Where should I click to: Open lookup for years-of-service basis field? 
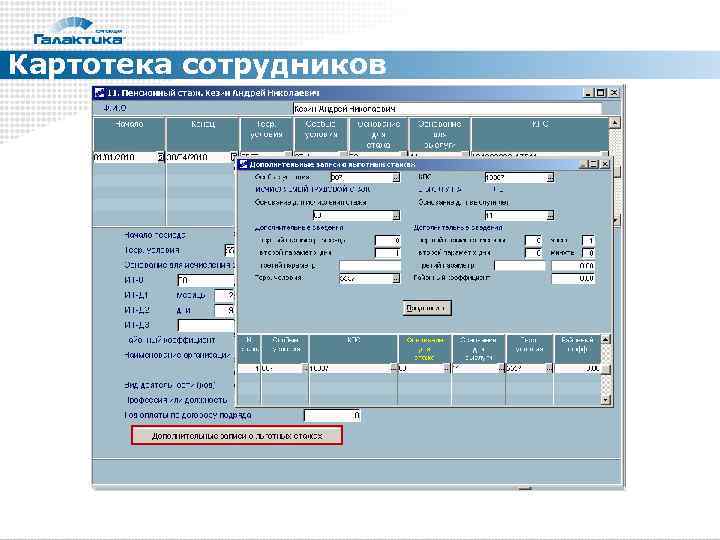pos(550,215)
